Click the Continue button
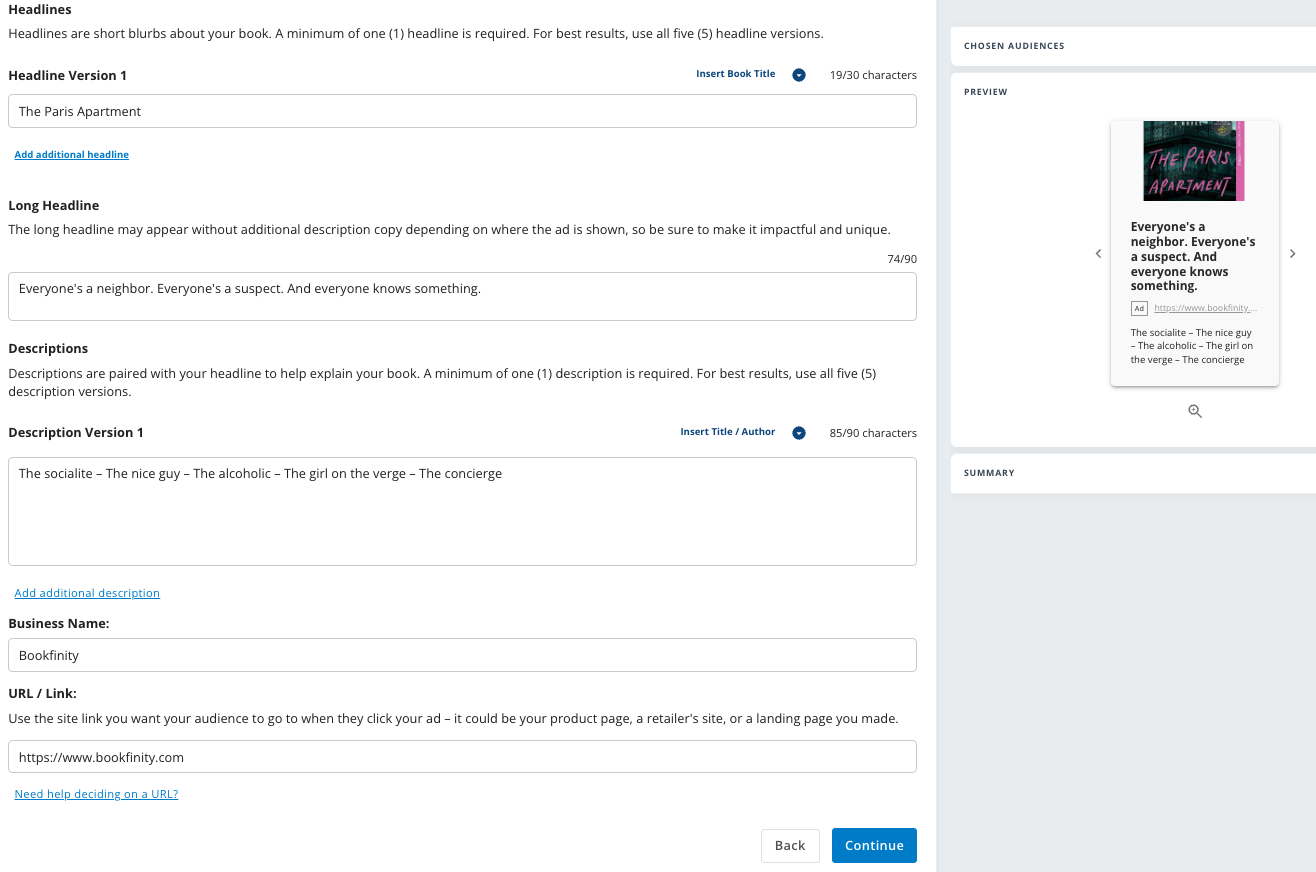 pyautogui.click(x=874, y=845)
